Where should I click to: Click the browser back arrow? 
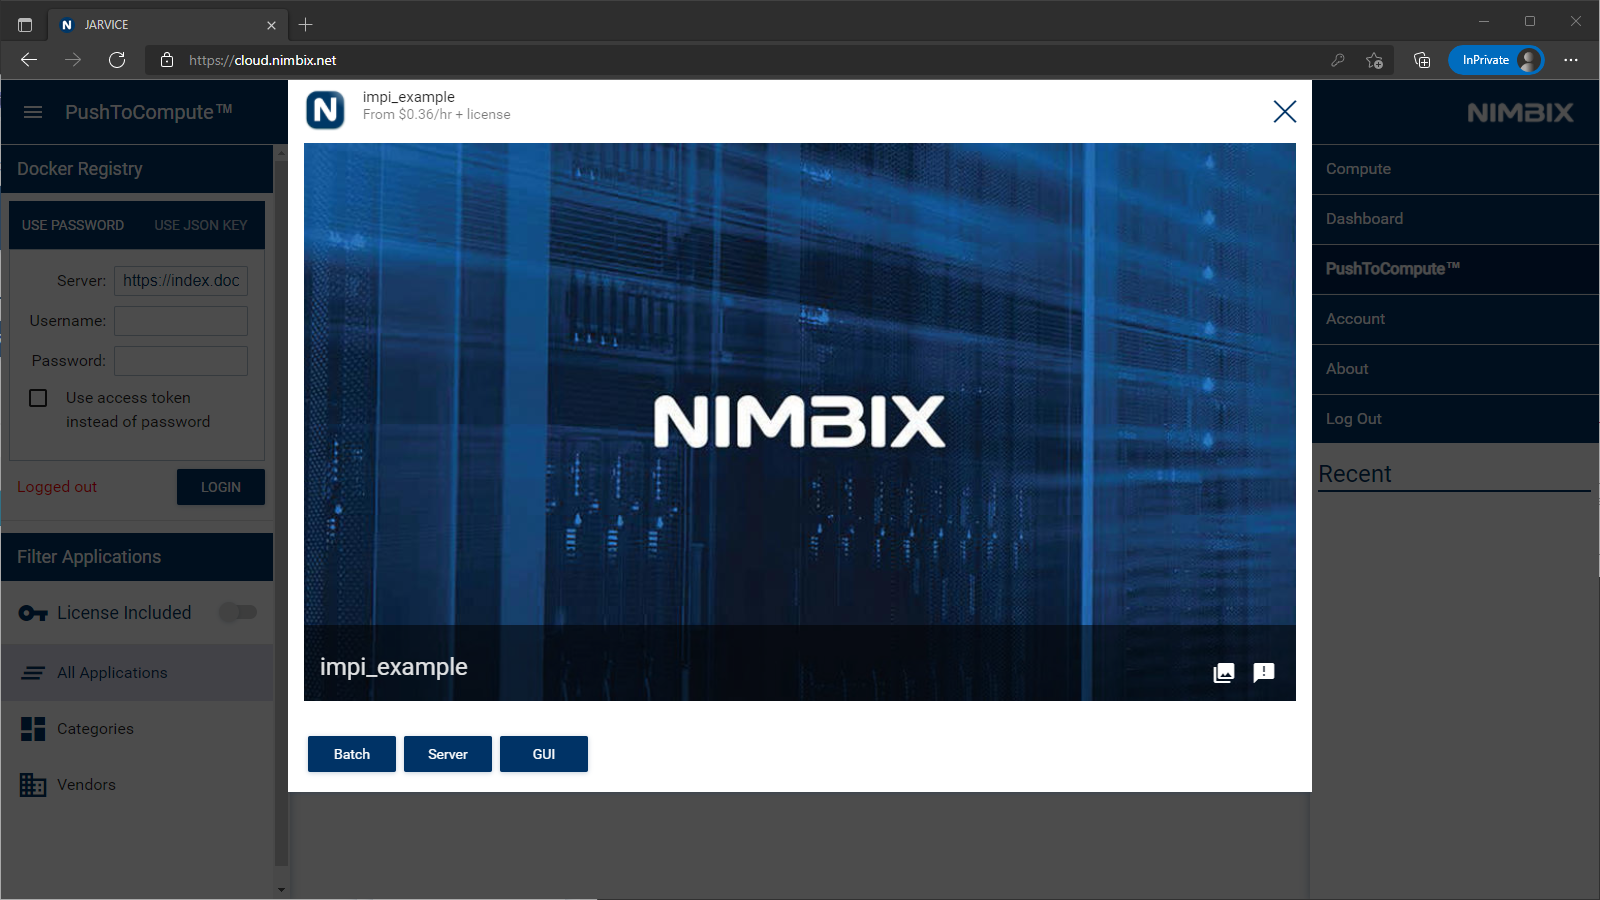29,60
